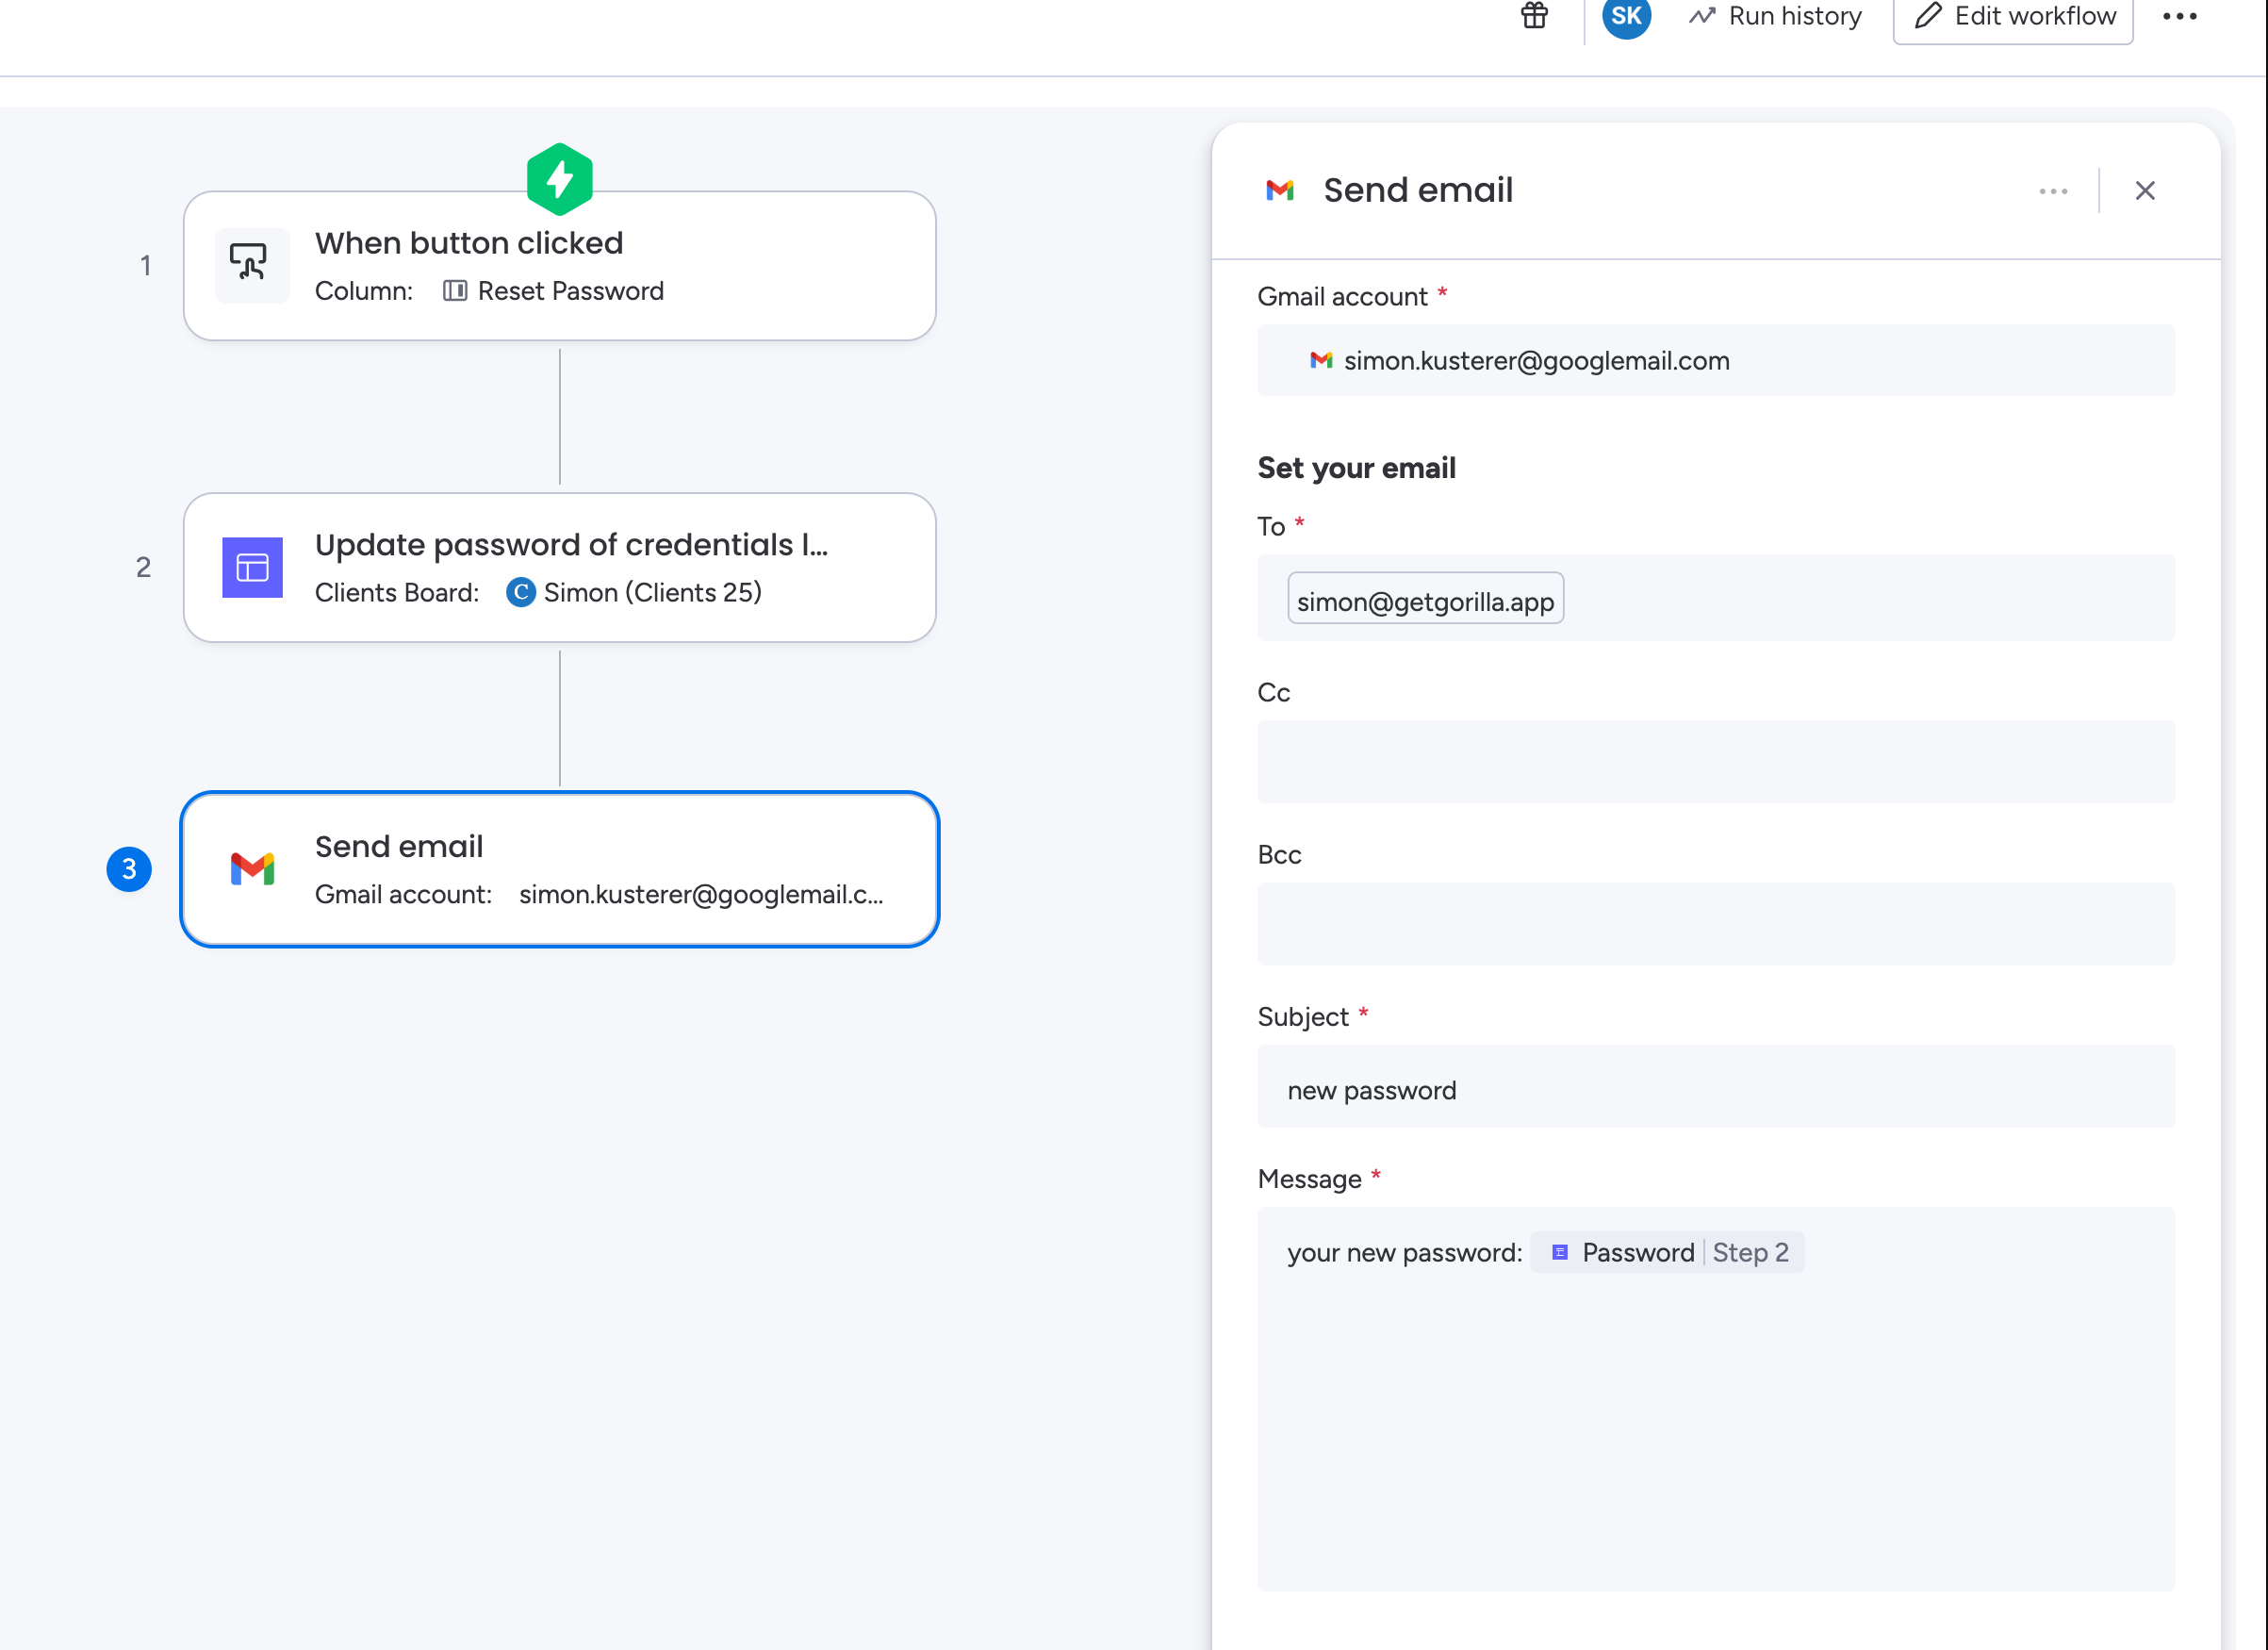Click the Gmail icon in the Send email panel header
This screenshot has height=1650, width=2268.
point(1281,190)
